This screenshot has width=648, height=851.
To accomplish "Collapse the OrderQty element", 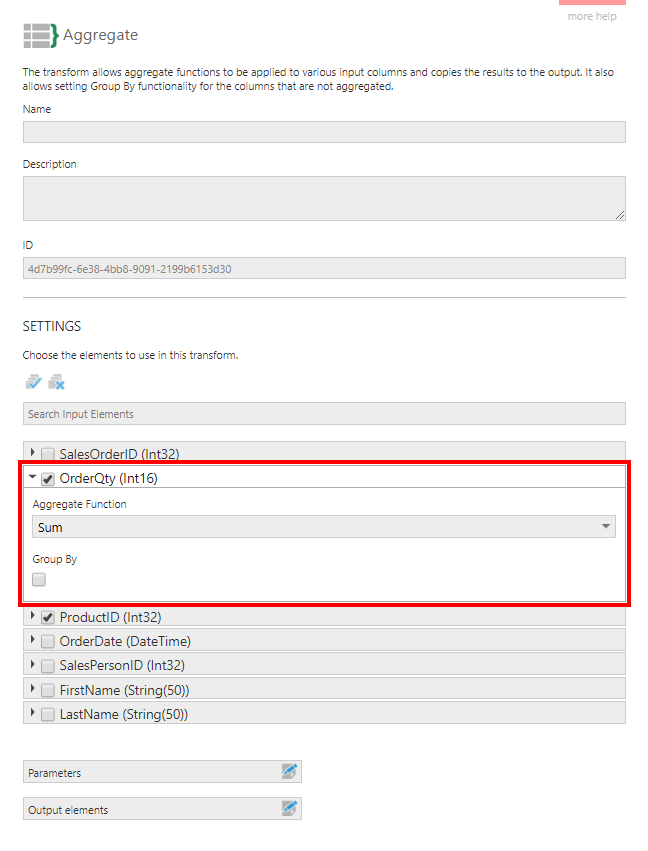I will pyautogui.click(x=33, y=478).
